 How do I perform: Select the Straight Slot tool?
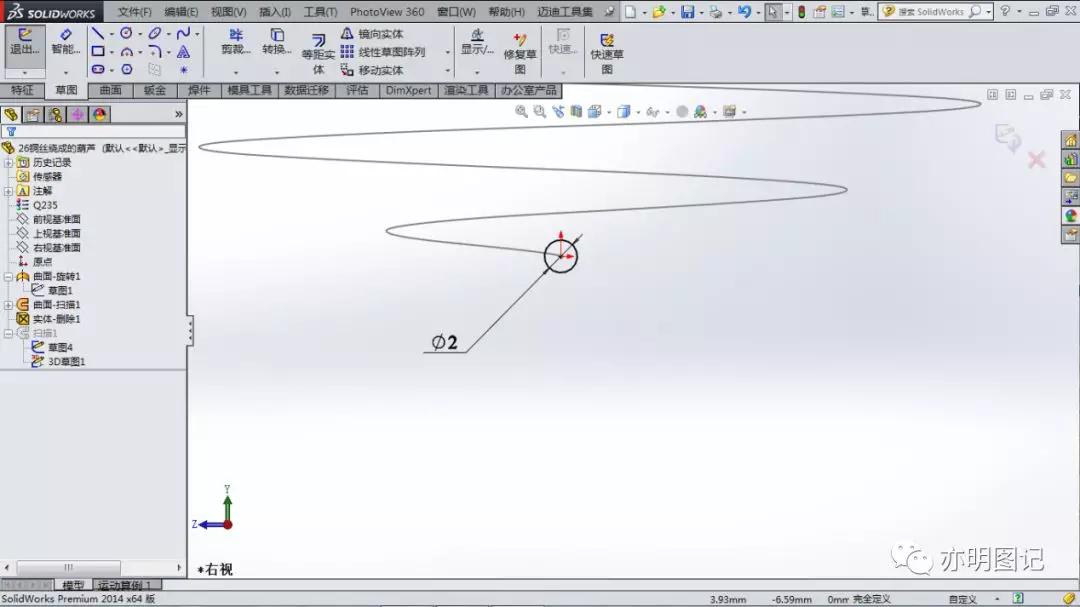click(98, 70)
